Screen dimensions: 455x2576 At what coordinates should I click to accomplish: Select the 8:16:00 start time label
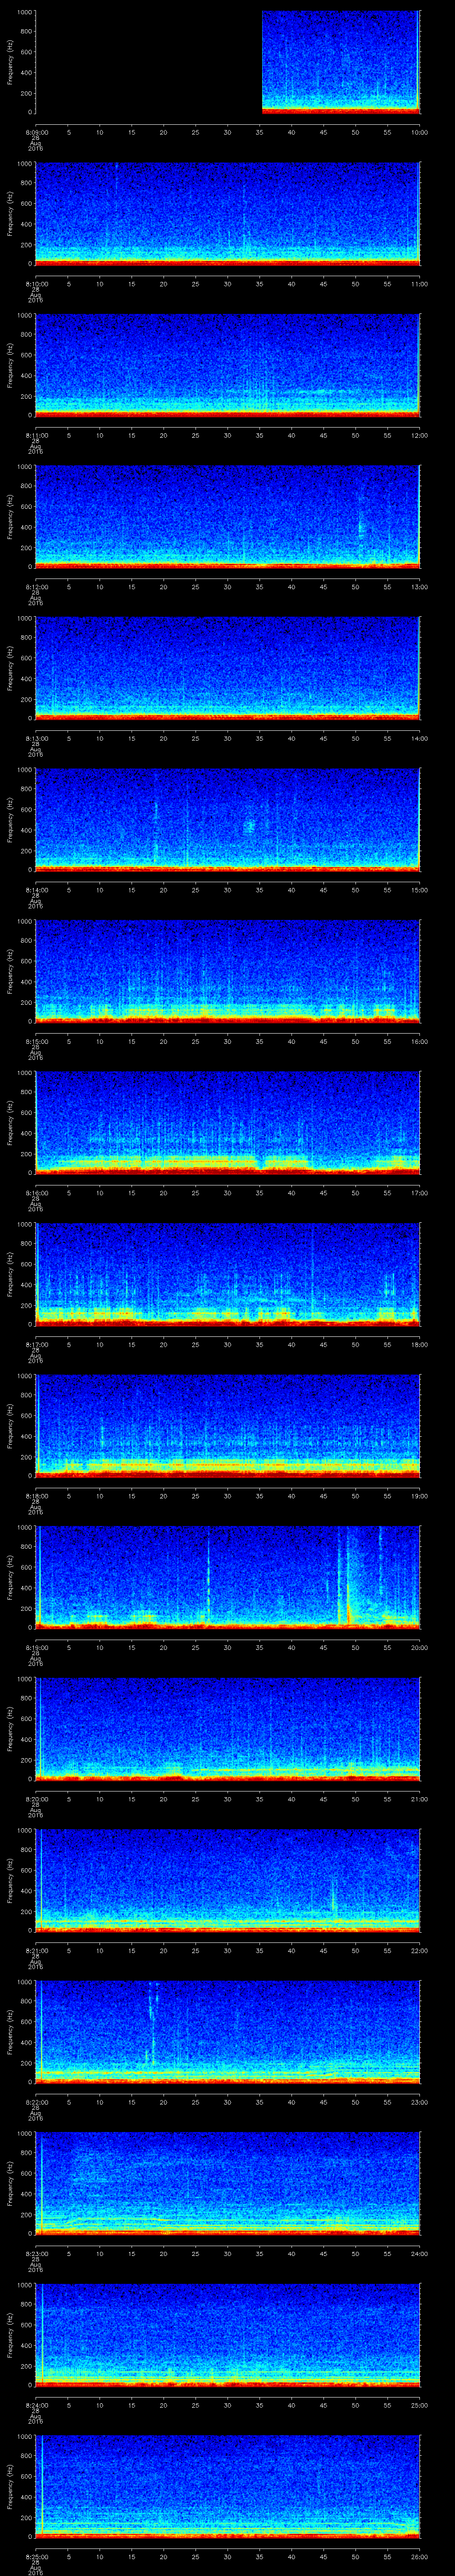[36, 1193]
